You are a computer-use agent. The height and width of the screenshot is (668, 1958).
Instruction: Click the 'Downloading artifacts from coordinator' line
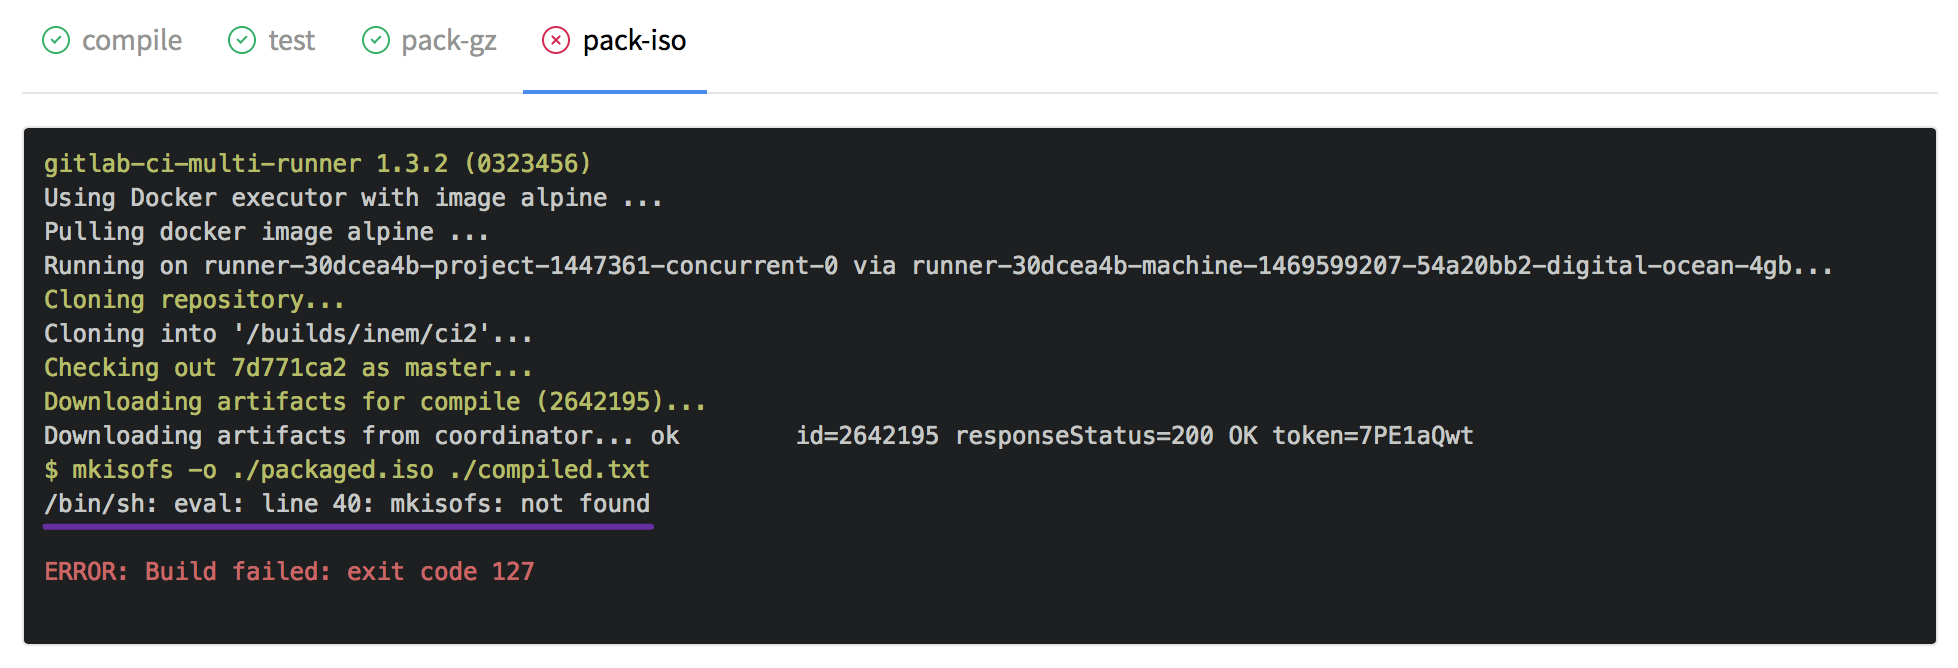coord(757,435)
